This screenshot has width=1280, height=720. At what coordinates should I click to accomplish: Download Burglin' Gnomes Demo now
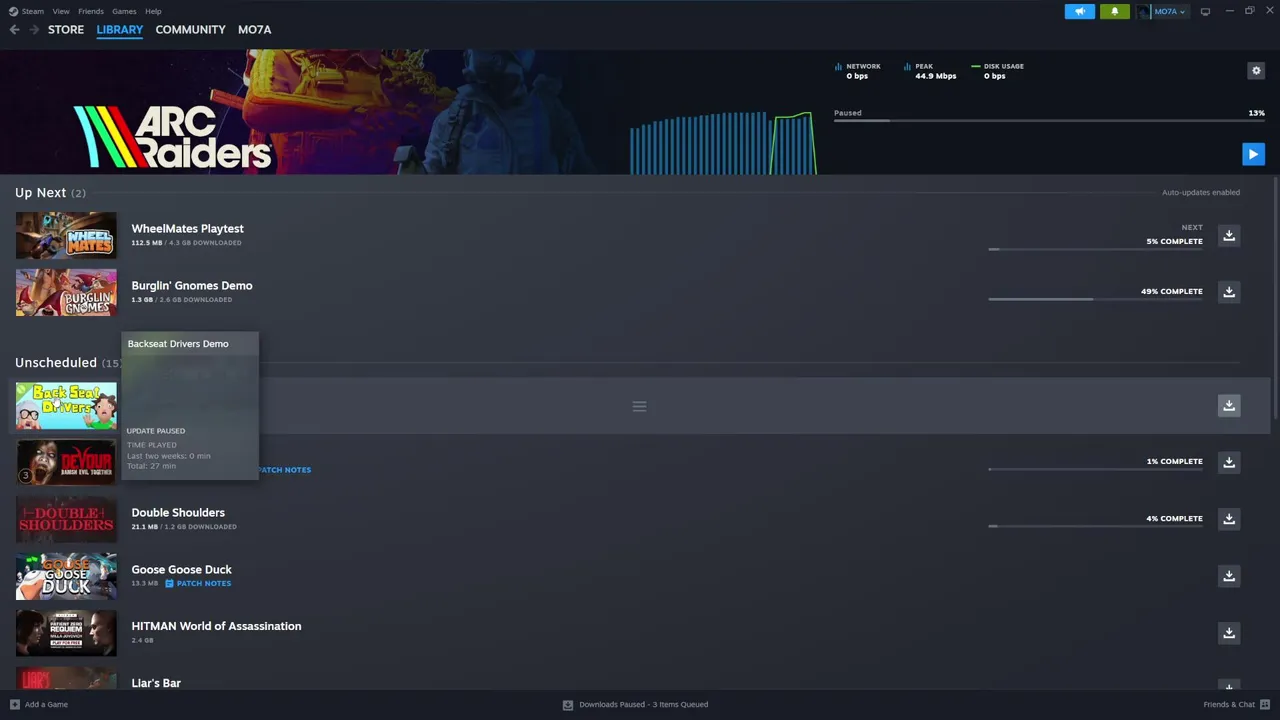(1229, 292)
